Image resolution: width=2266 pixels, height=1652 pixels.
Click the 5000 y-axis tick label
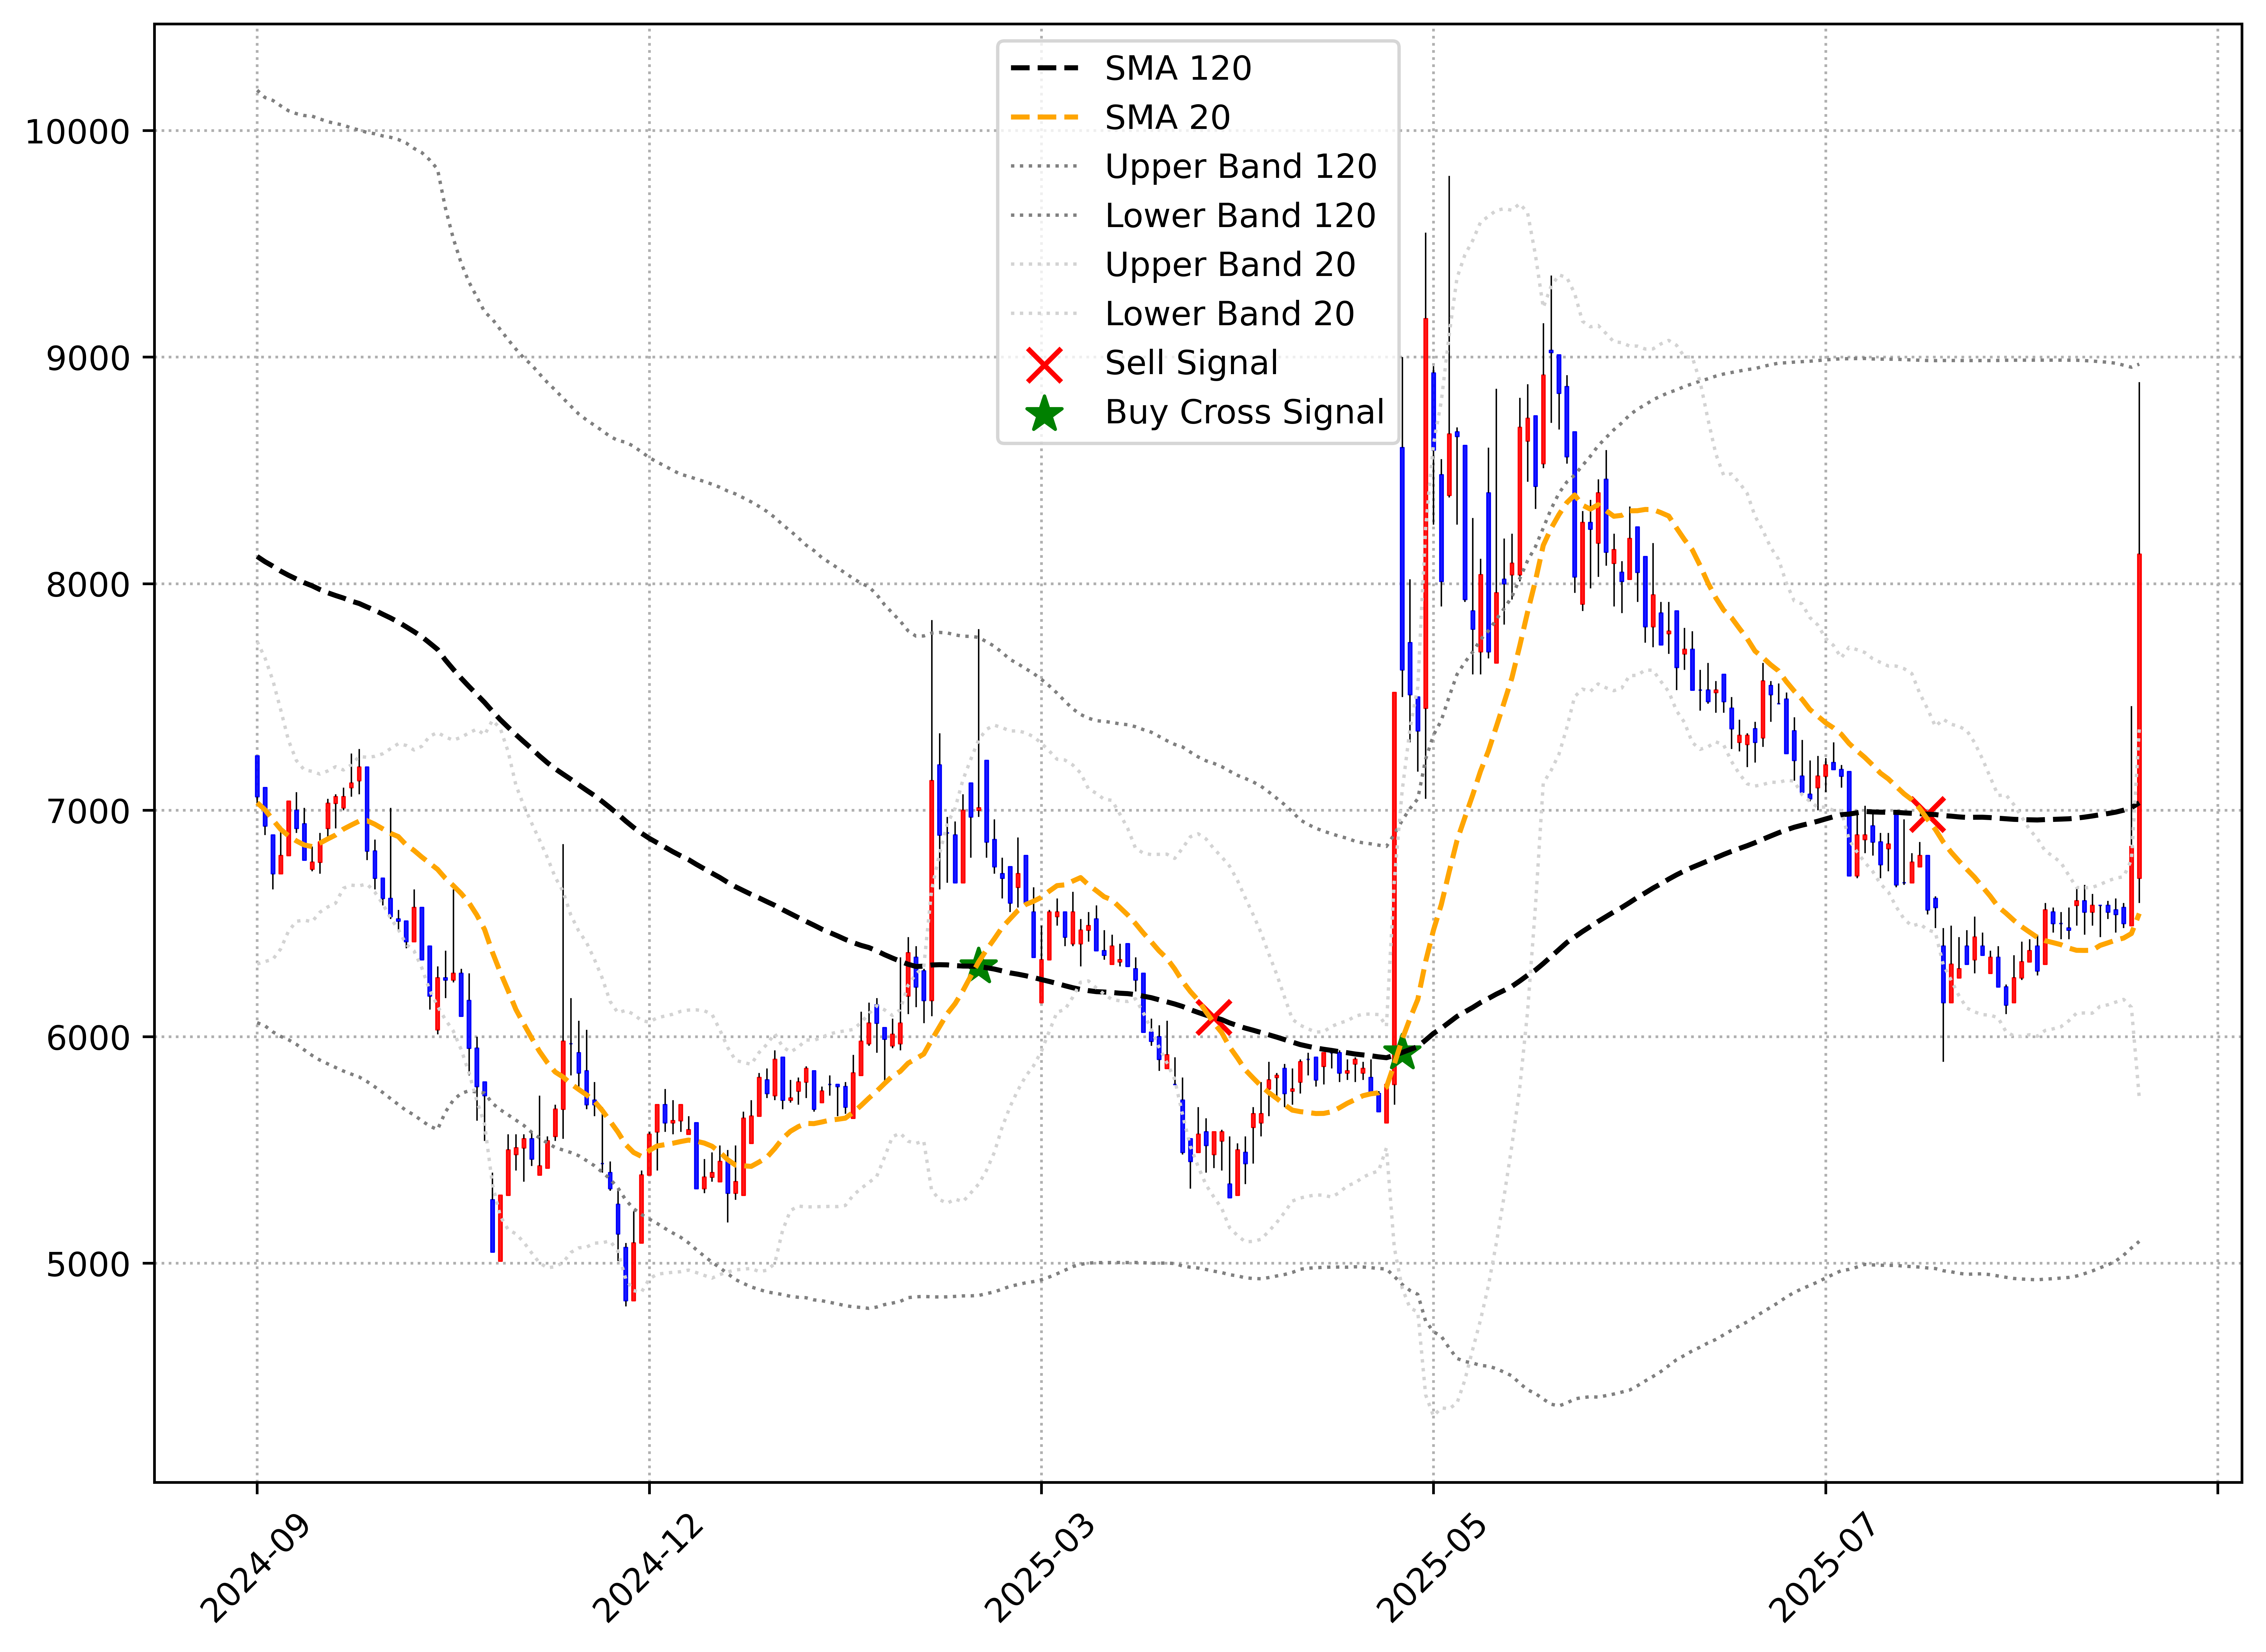point(88,1264)
